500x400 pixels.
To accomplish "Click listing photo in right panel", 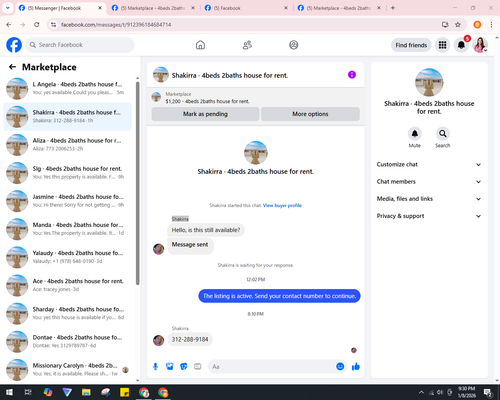I will (x=429, y=82).
